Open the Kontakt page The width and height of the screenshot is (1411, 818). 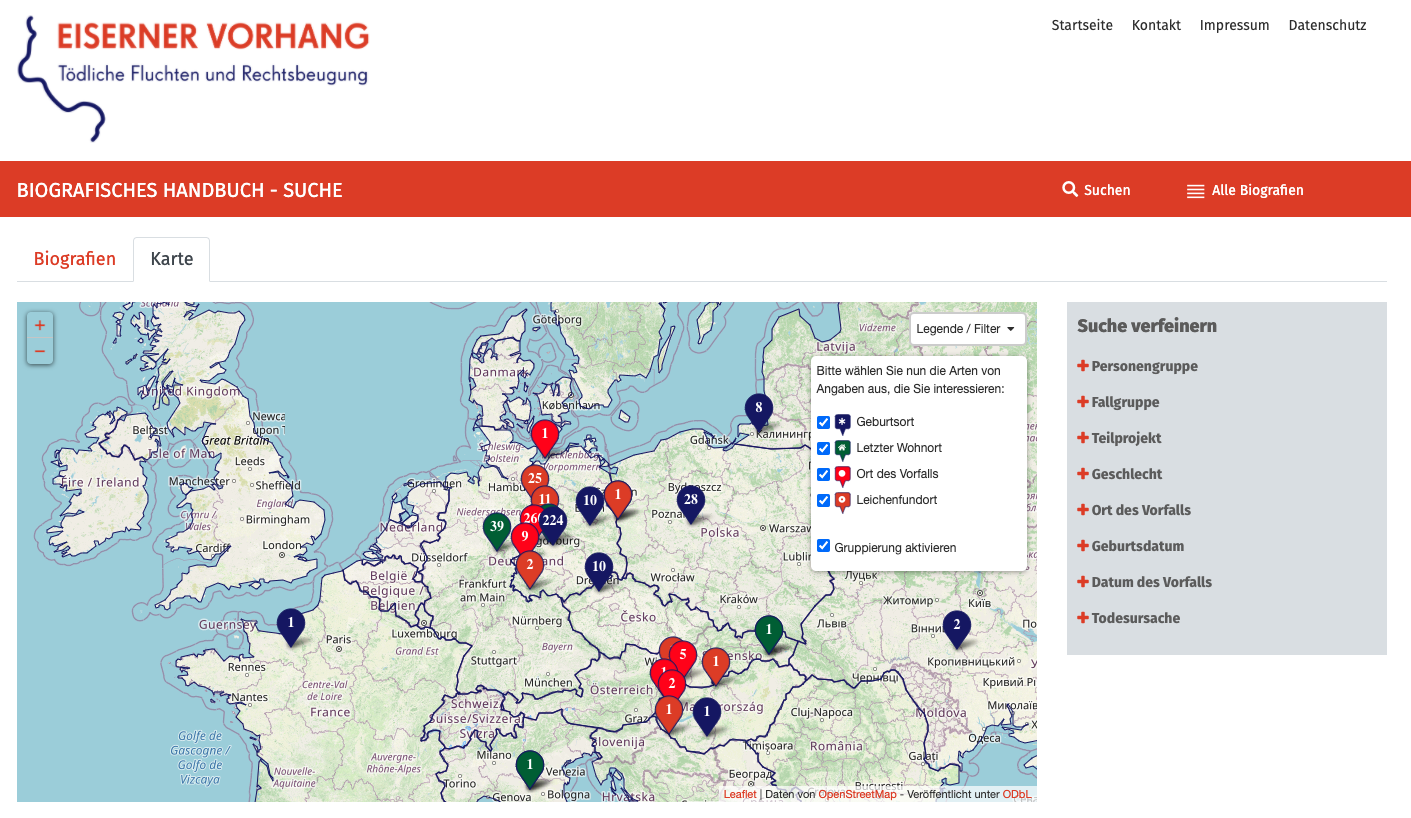1156,25
